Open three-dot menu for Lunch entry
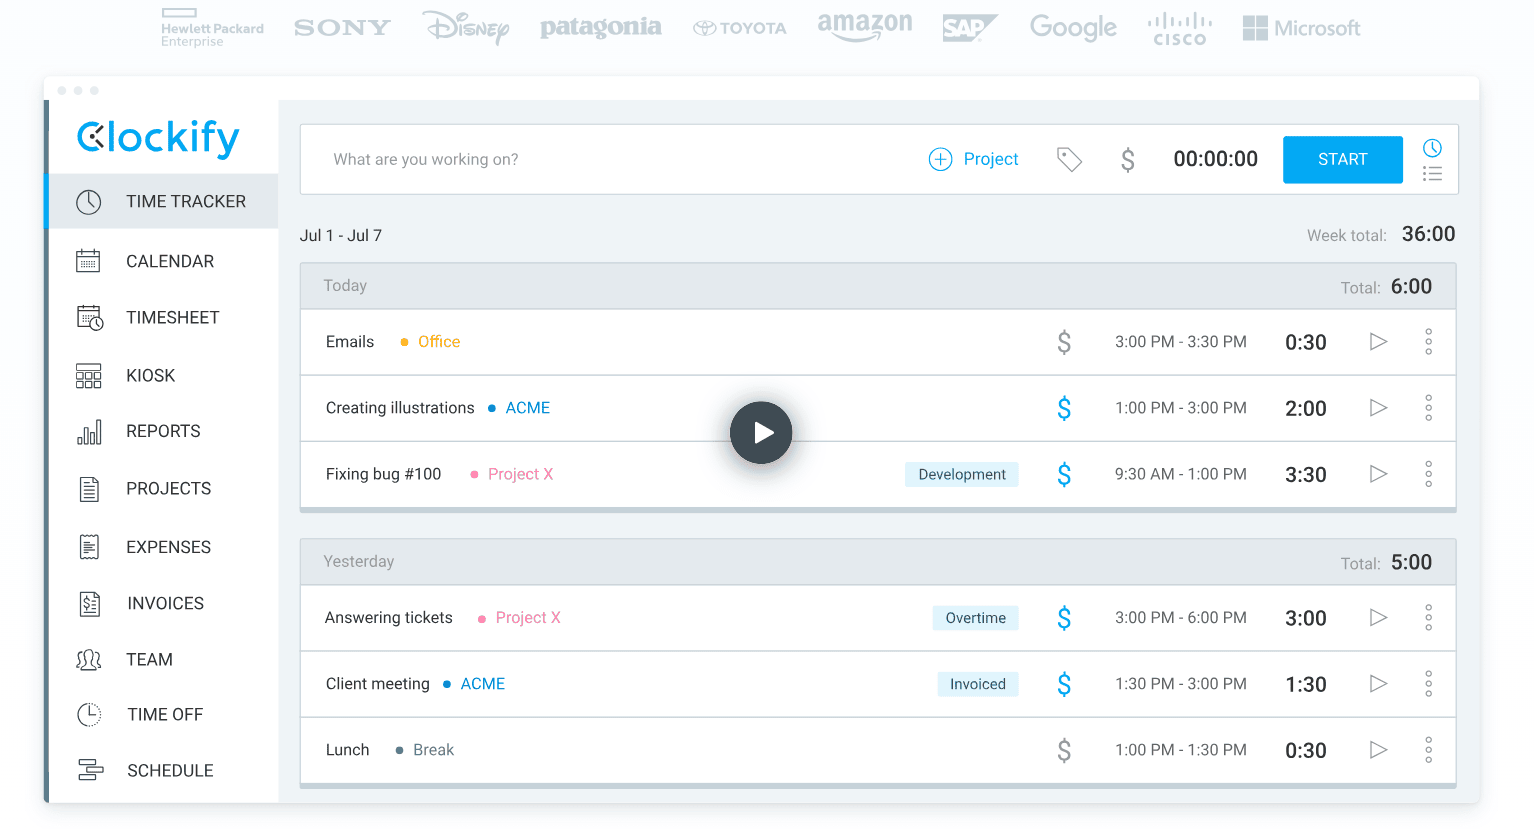Screen dimensions: 1534x837 pyautogui.click(x=1428, y=750)
